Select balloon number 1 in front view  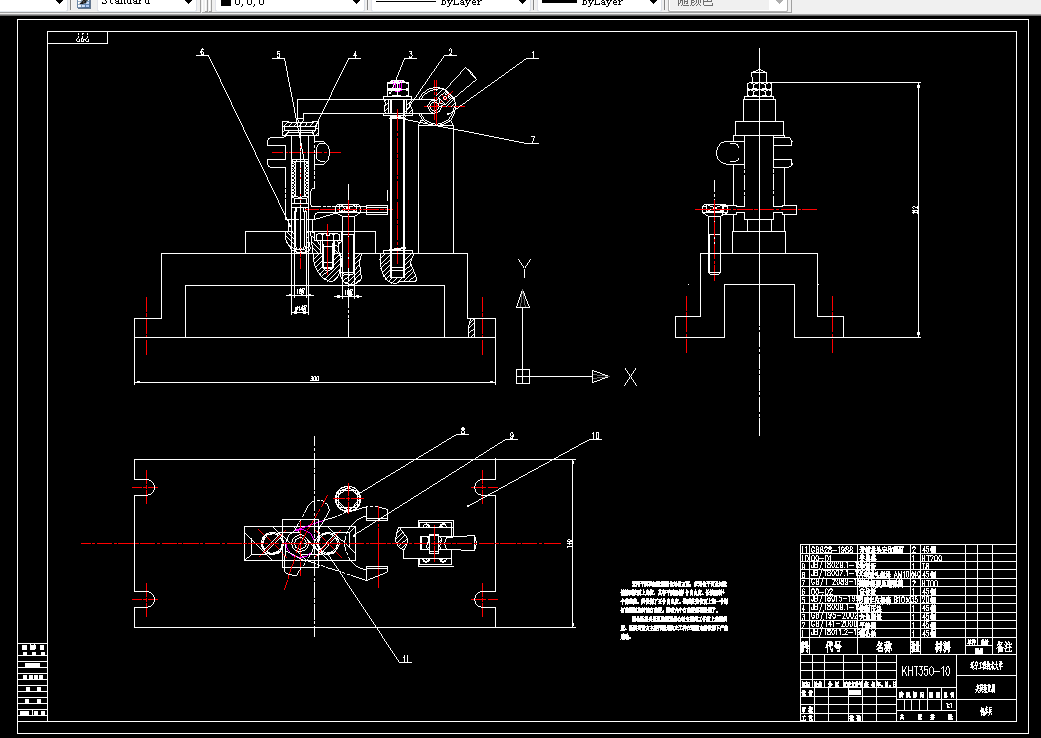[x=533, y=56]
